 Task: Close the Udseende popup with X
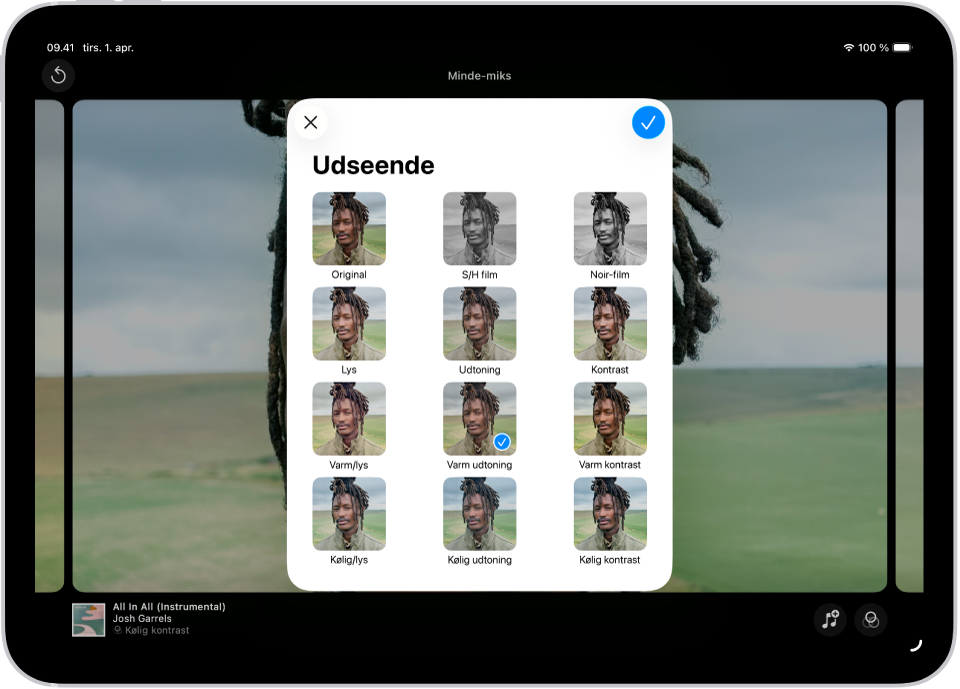311,122
